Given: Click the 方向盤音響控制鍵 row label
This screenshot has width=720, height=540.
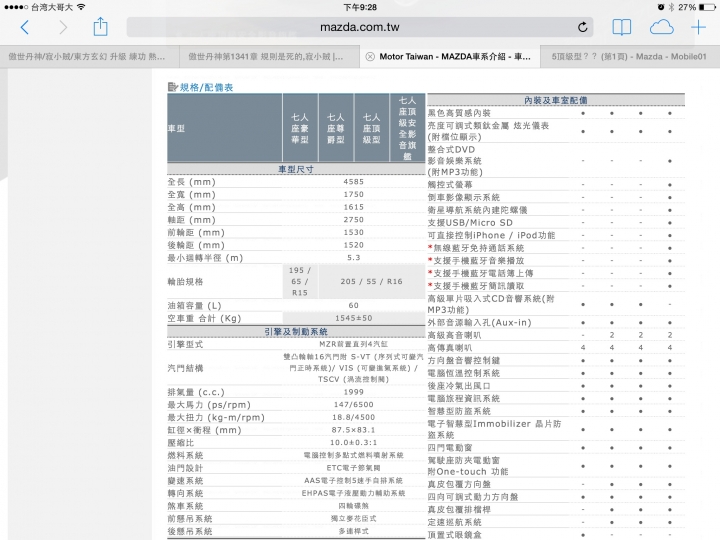Looking at the screenshot, I should tap(464, 360).
